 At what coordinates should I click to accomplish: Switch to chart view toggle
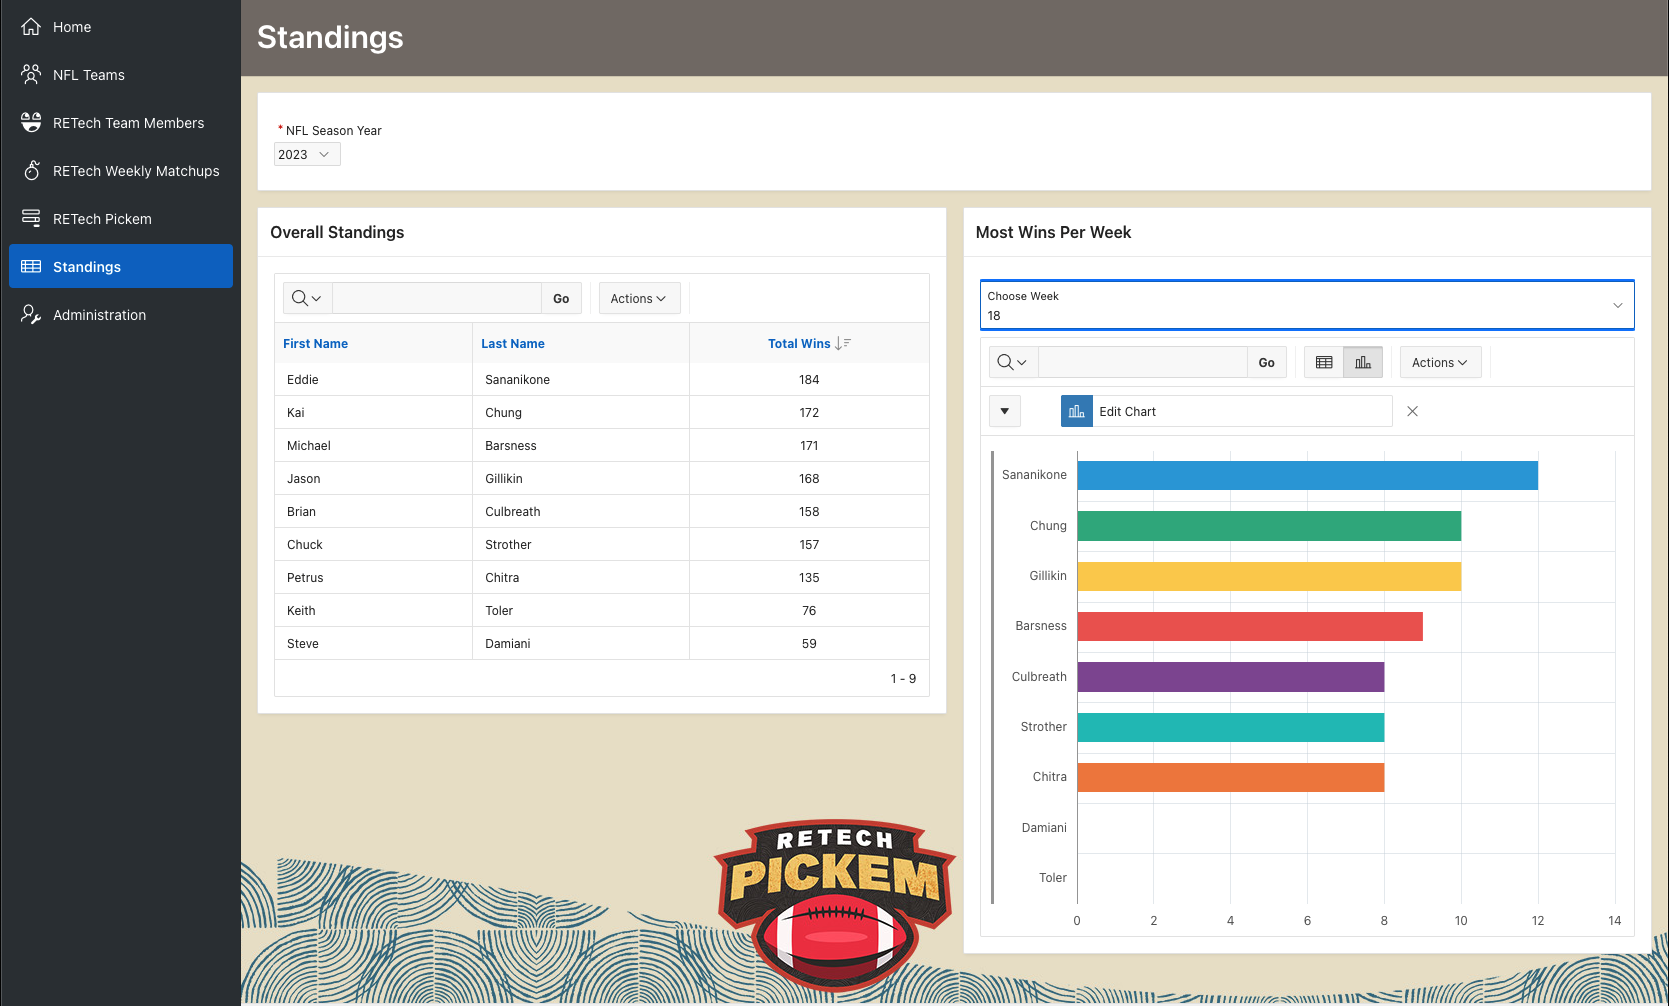click(1363, 363)
